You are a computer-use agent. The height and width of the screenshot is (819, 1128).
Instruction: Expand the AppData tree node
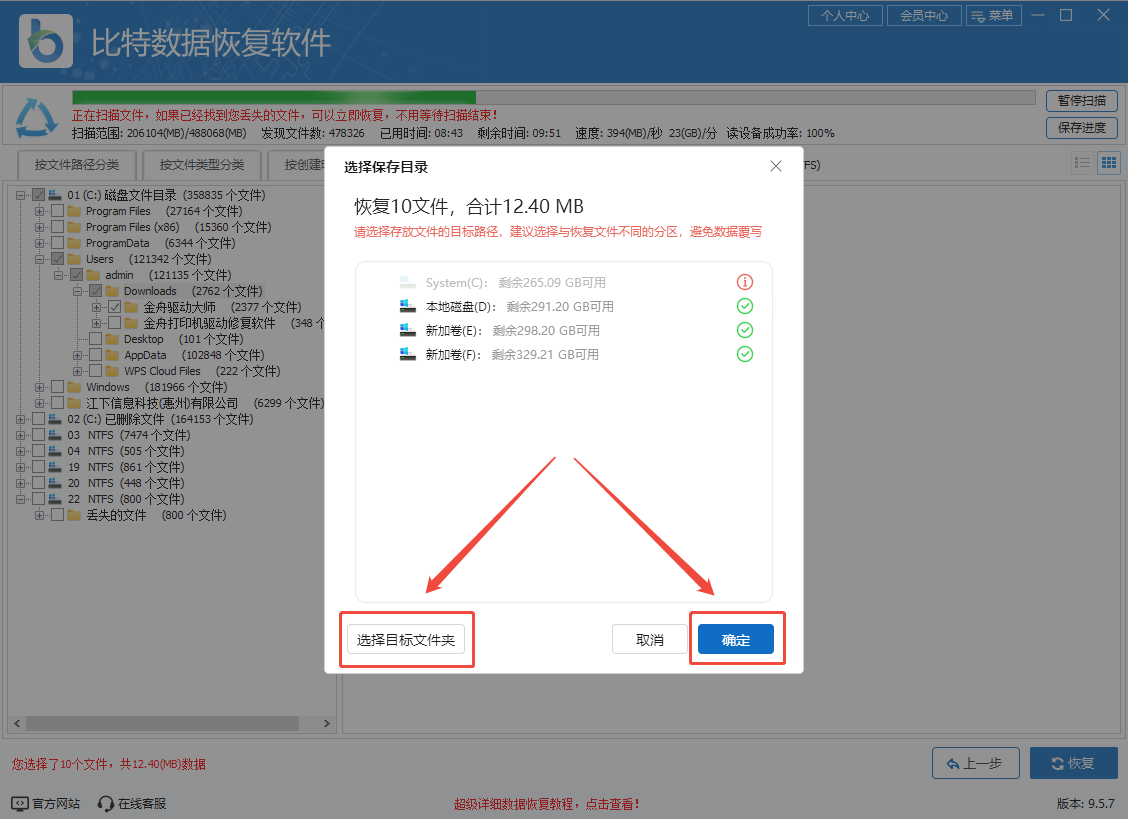pos(78,355)
